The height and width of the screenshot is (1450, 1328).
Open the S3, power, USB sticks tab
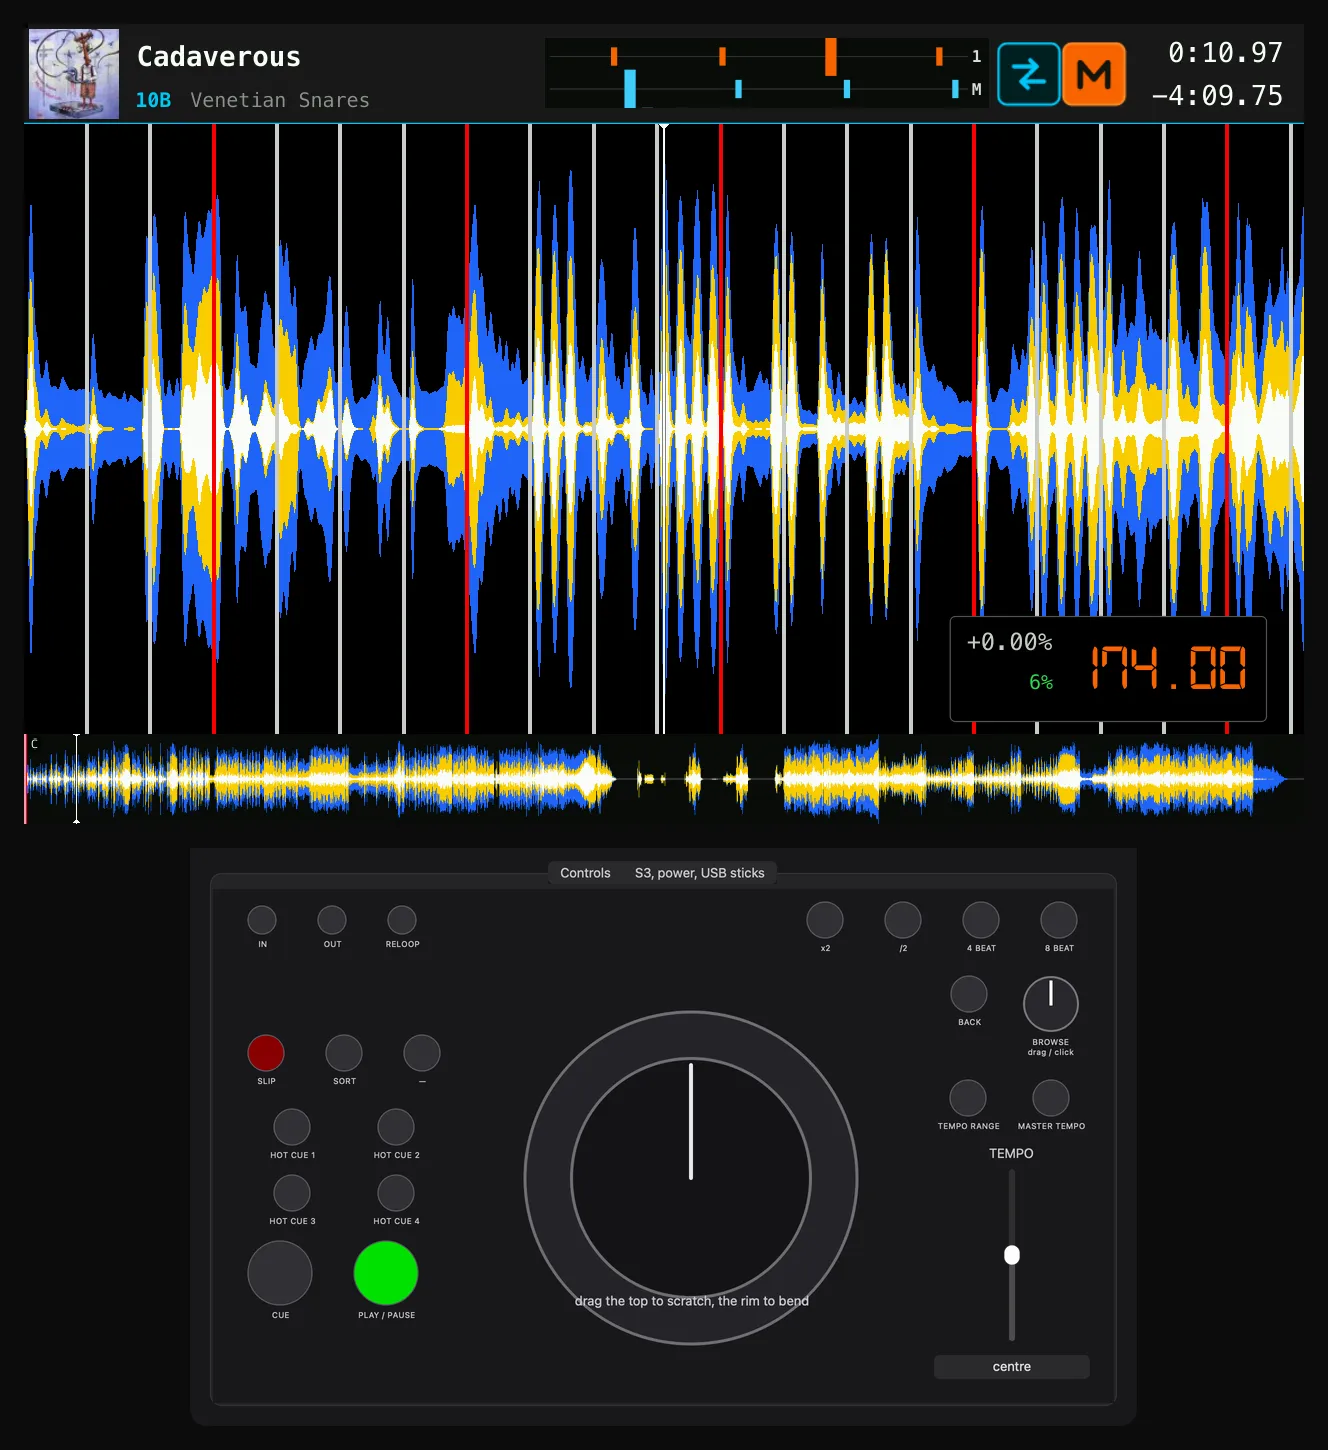coord(700,873)
